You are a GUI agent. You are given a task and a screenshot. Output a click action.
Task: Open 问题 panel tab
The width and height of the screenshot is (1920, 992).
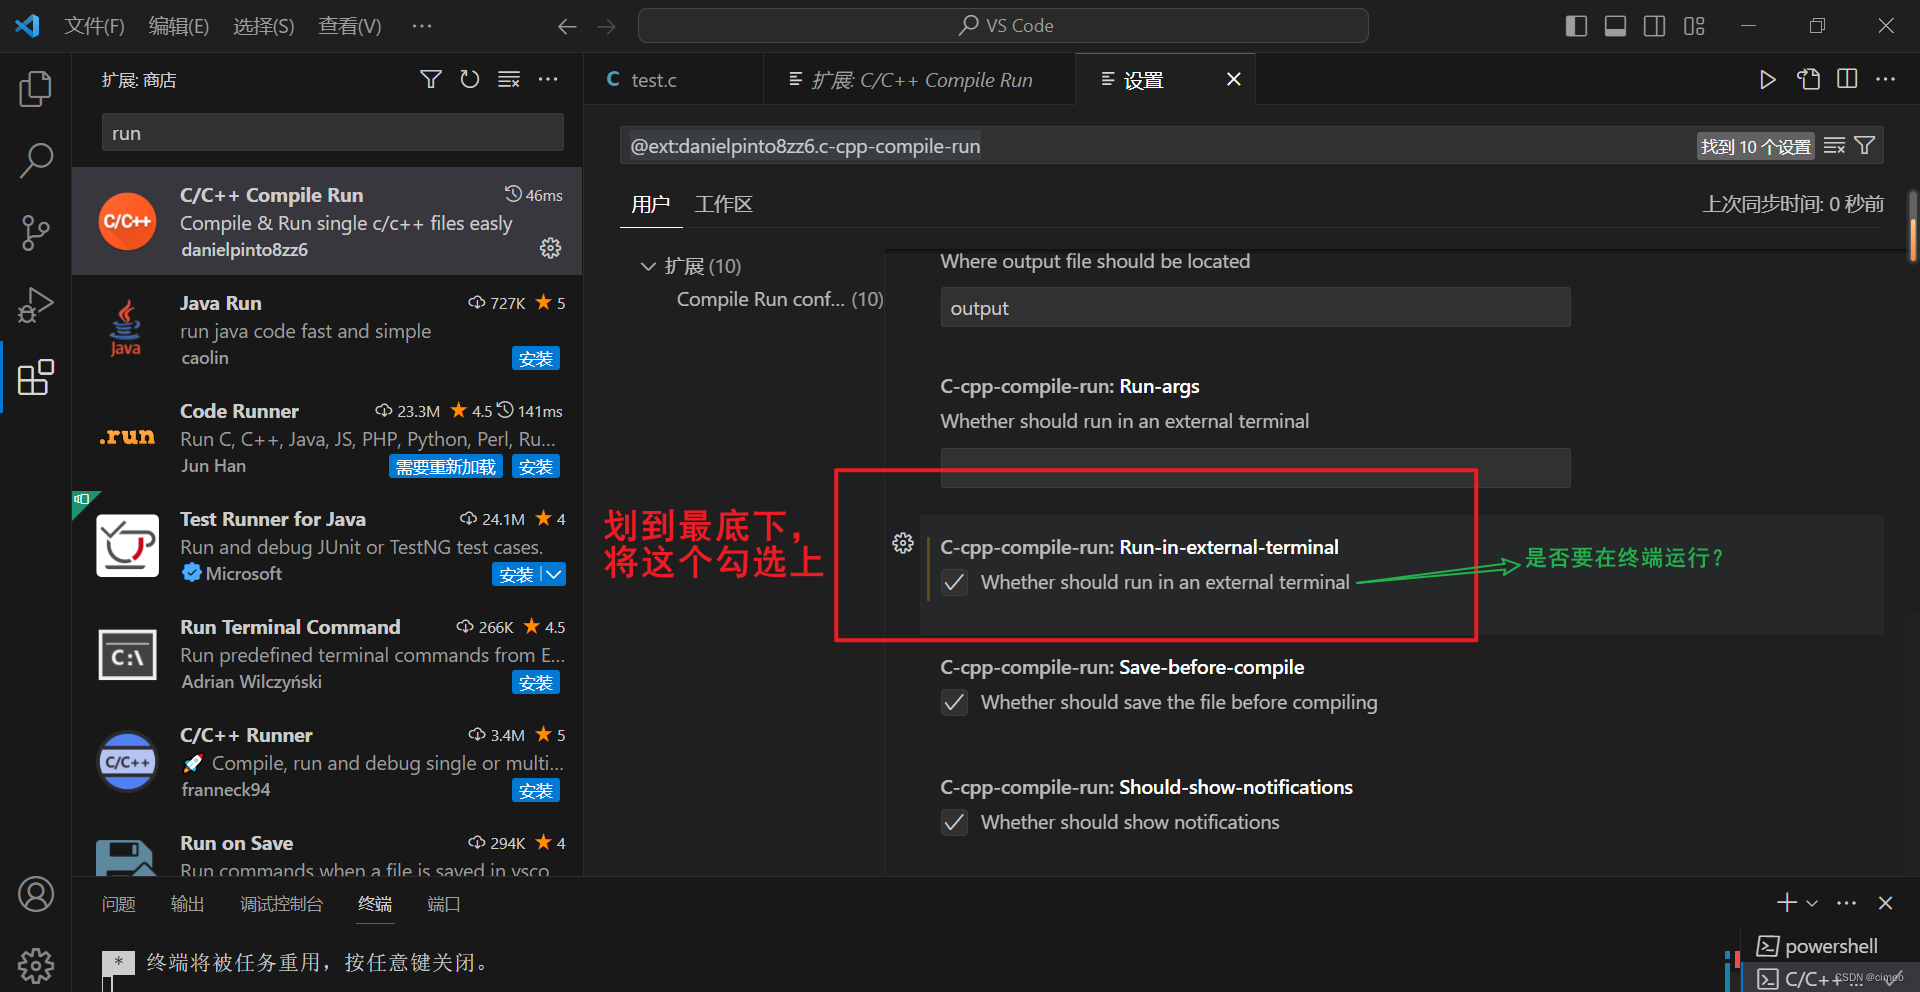pos(119,904)
